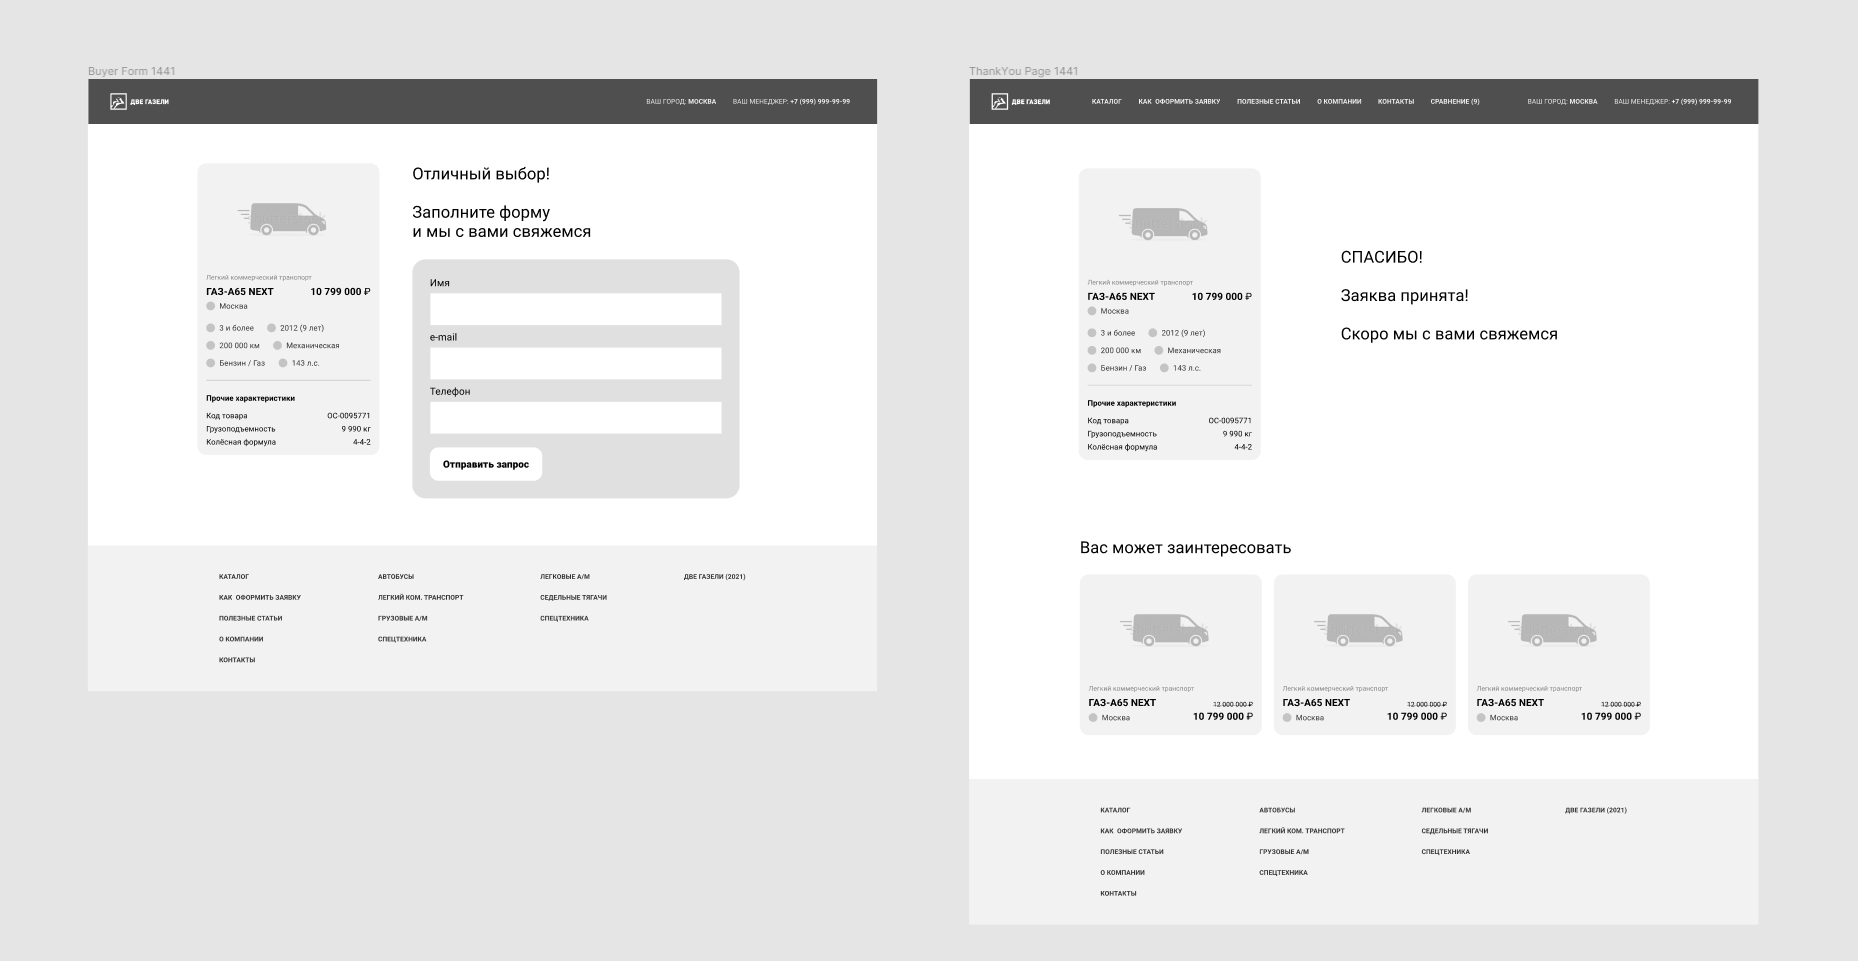Click 2012 (9 лет) spec in ThankYou page card
This screenshot has width=1858, height=961.
pyautogui.click(x=1177, y=333)
